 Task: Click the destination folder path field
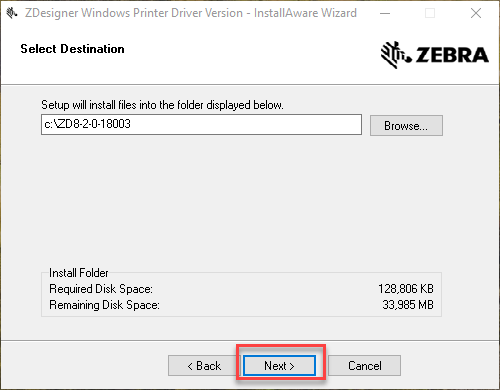pos(201,125)
